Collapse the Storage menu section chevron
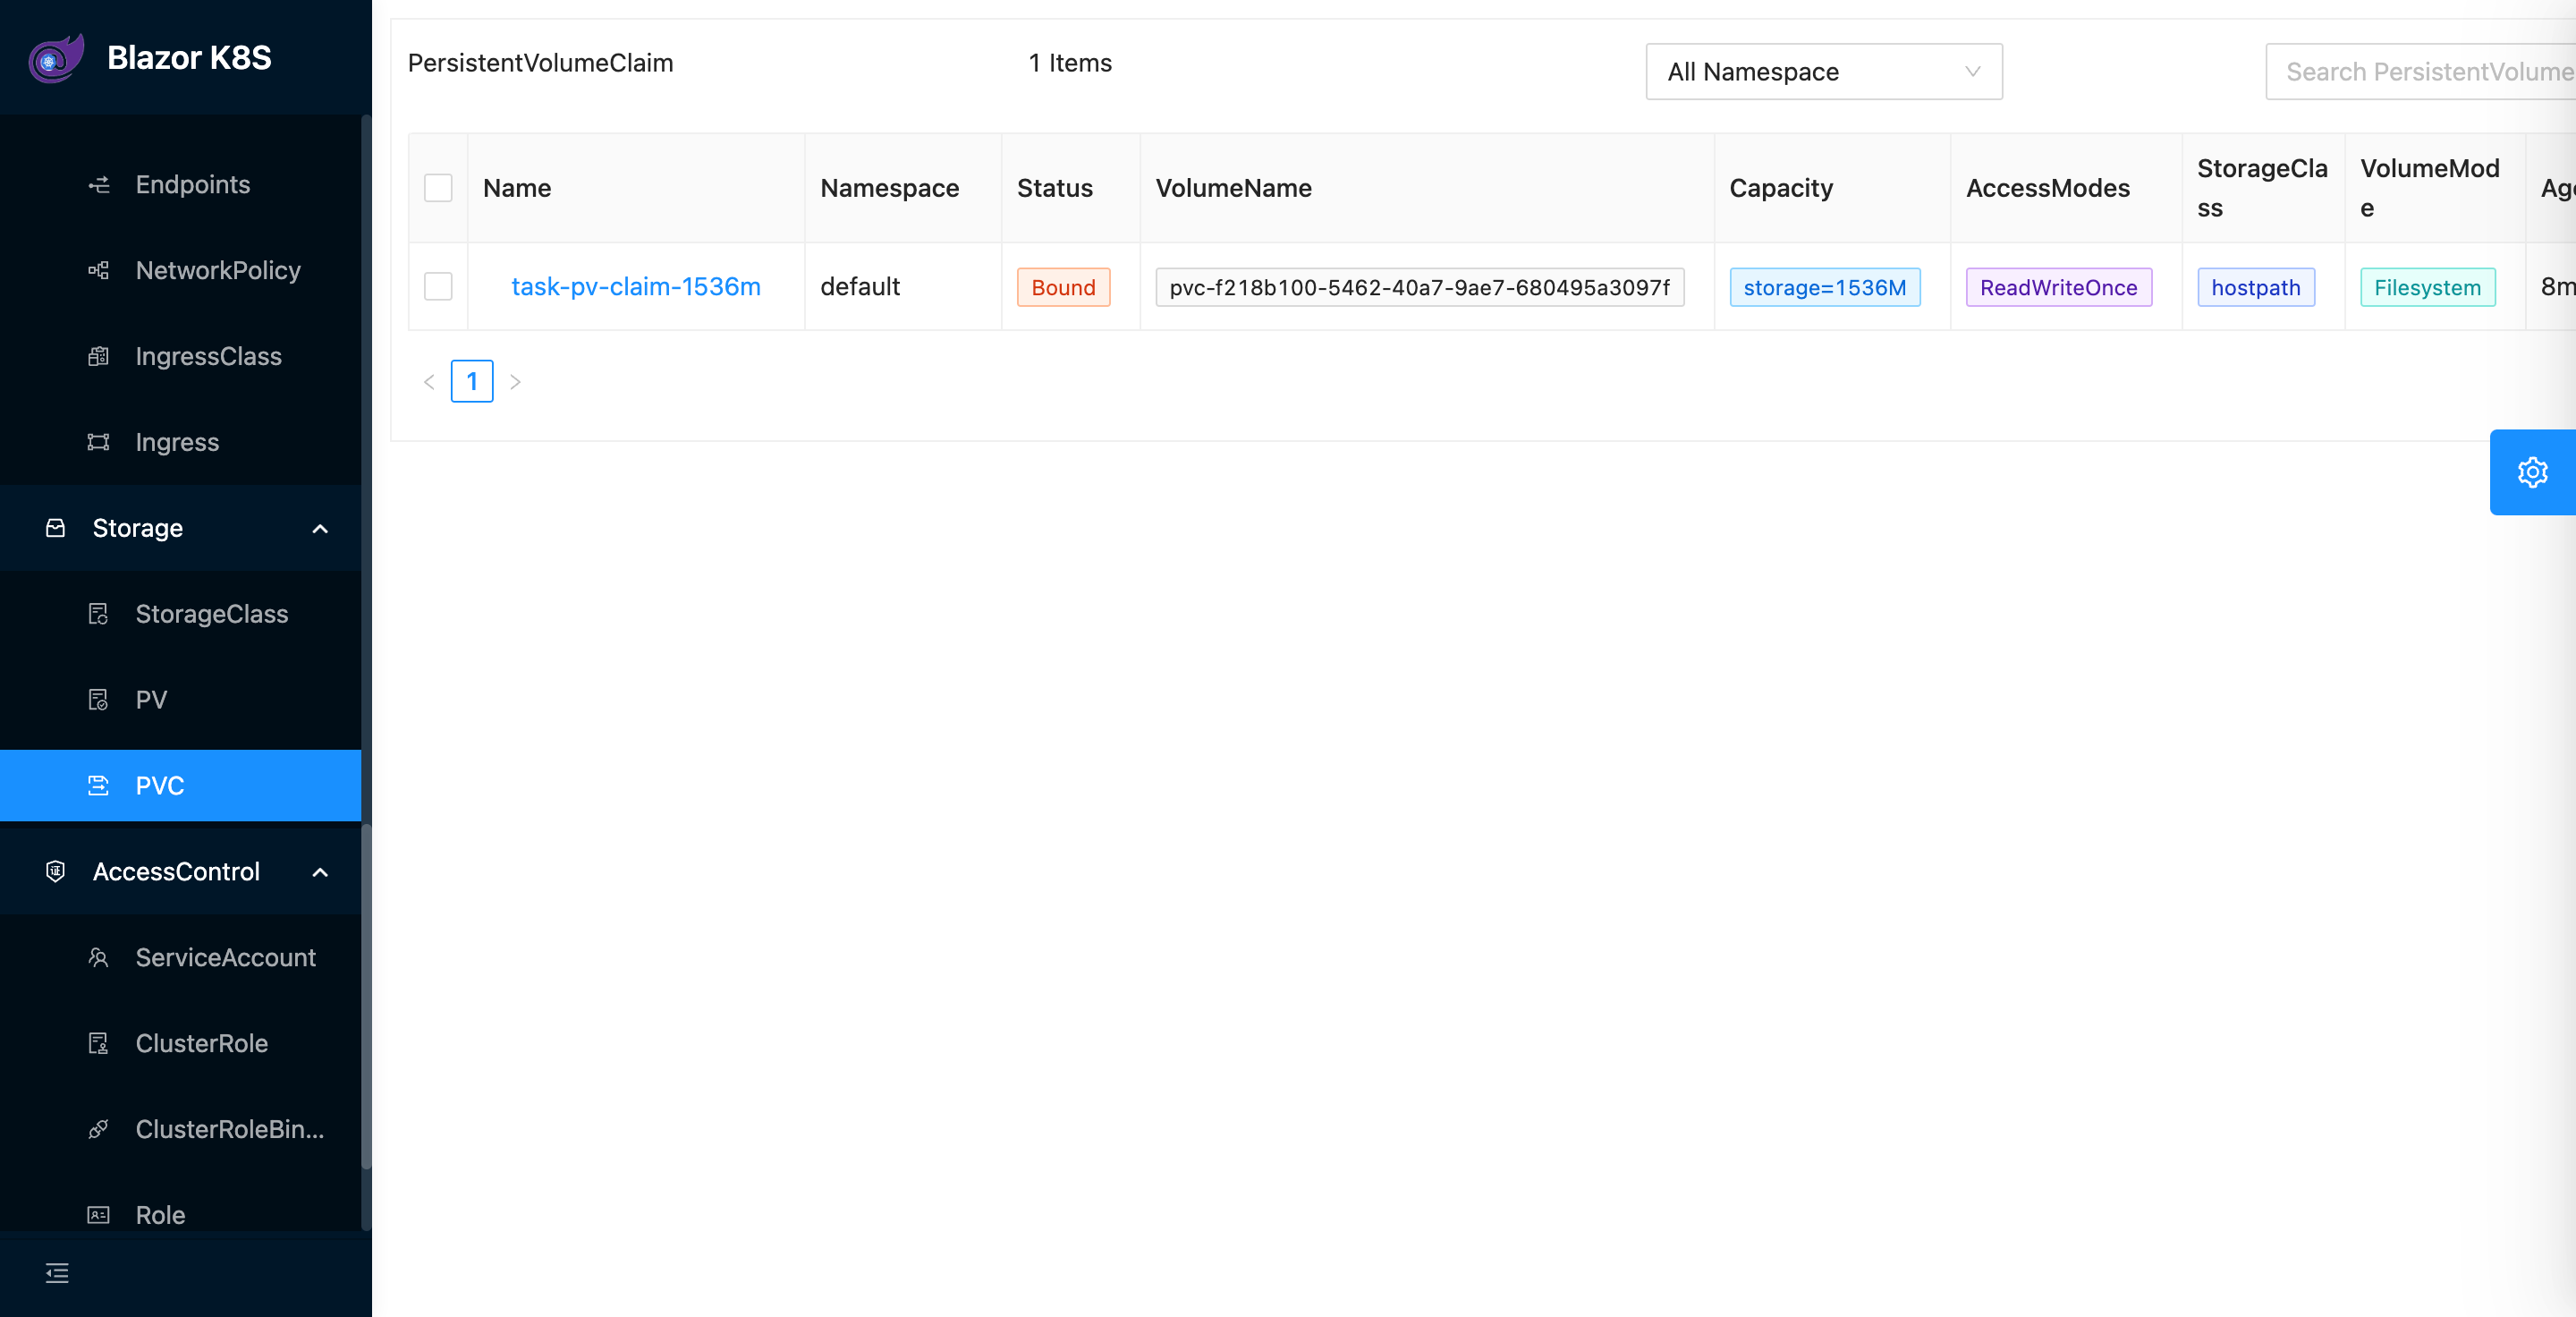2576x1317 pixels. pyautogui.click(x=320, y=529)
